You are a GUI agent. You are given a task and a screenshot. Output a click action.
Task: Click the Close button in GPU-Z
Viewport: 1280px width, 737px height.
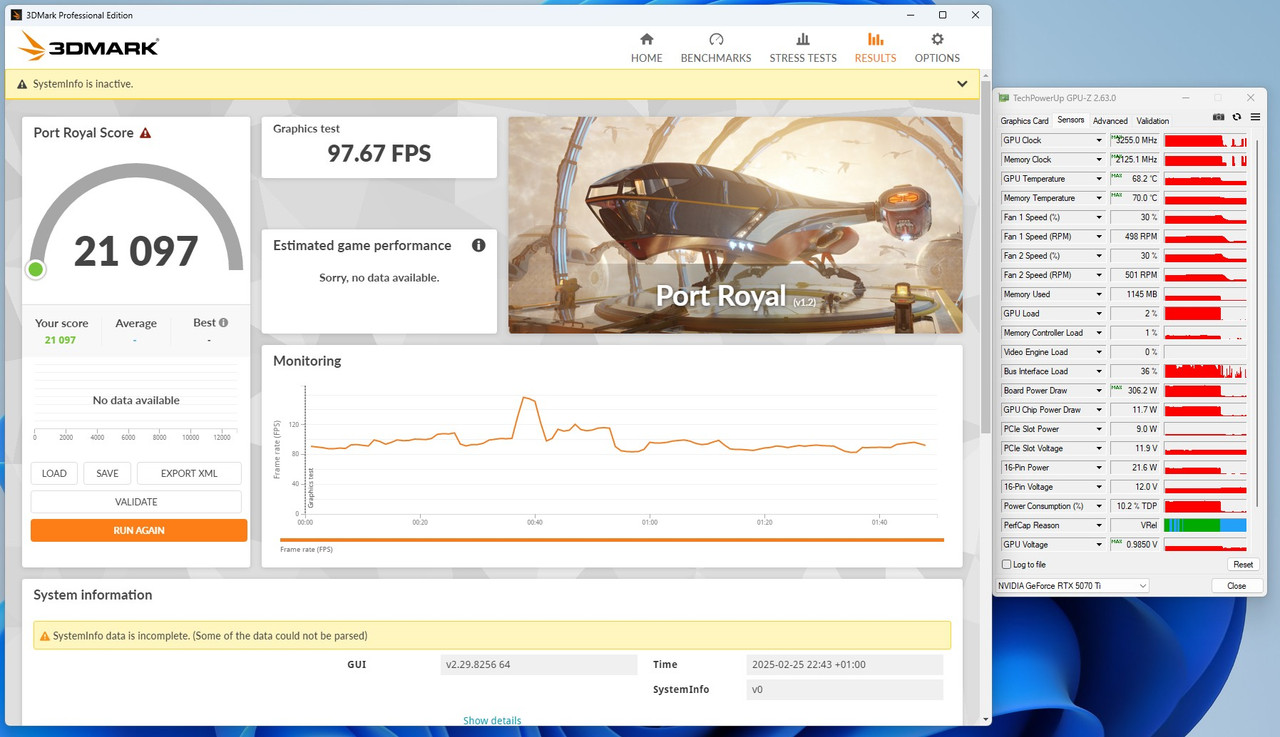(x=1237, y=586)
